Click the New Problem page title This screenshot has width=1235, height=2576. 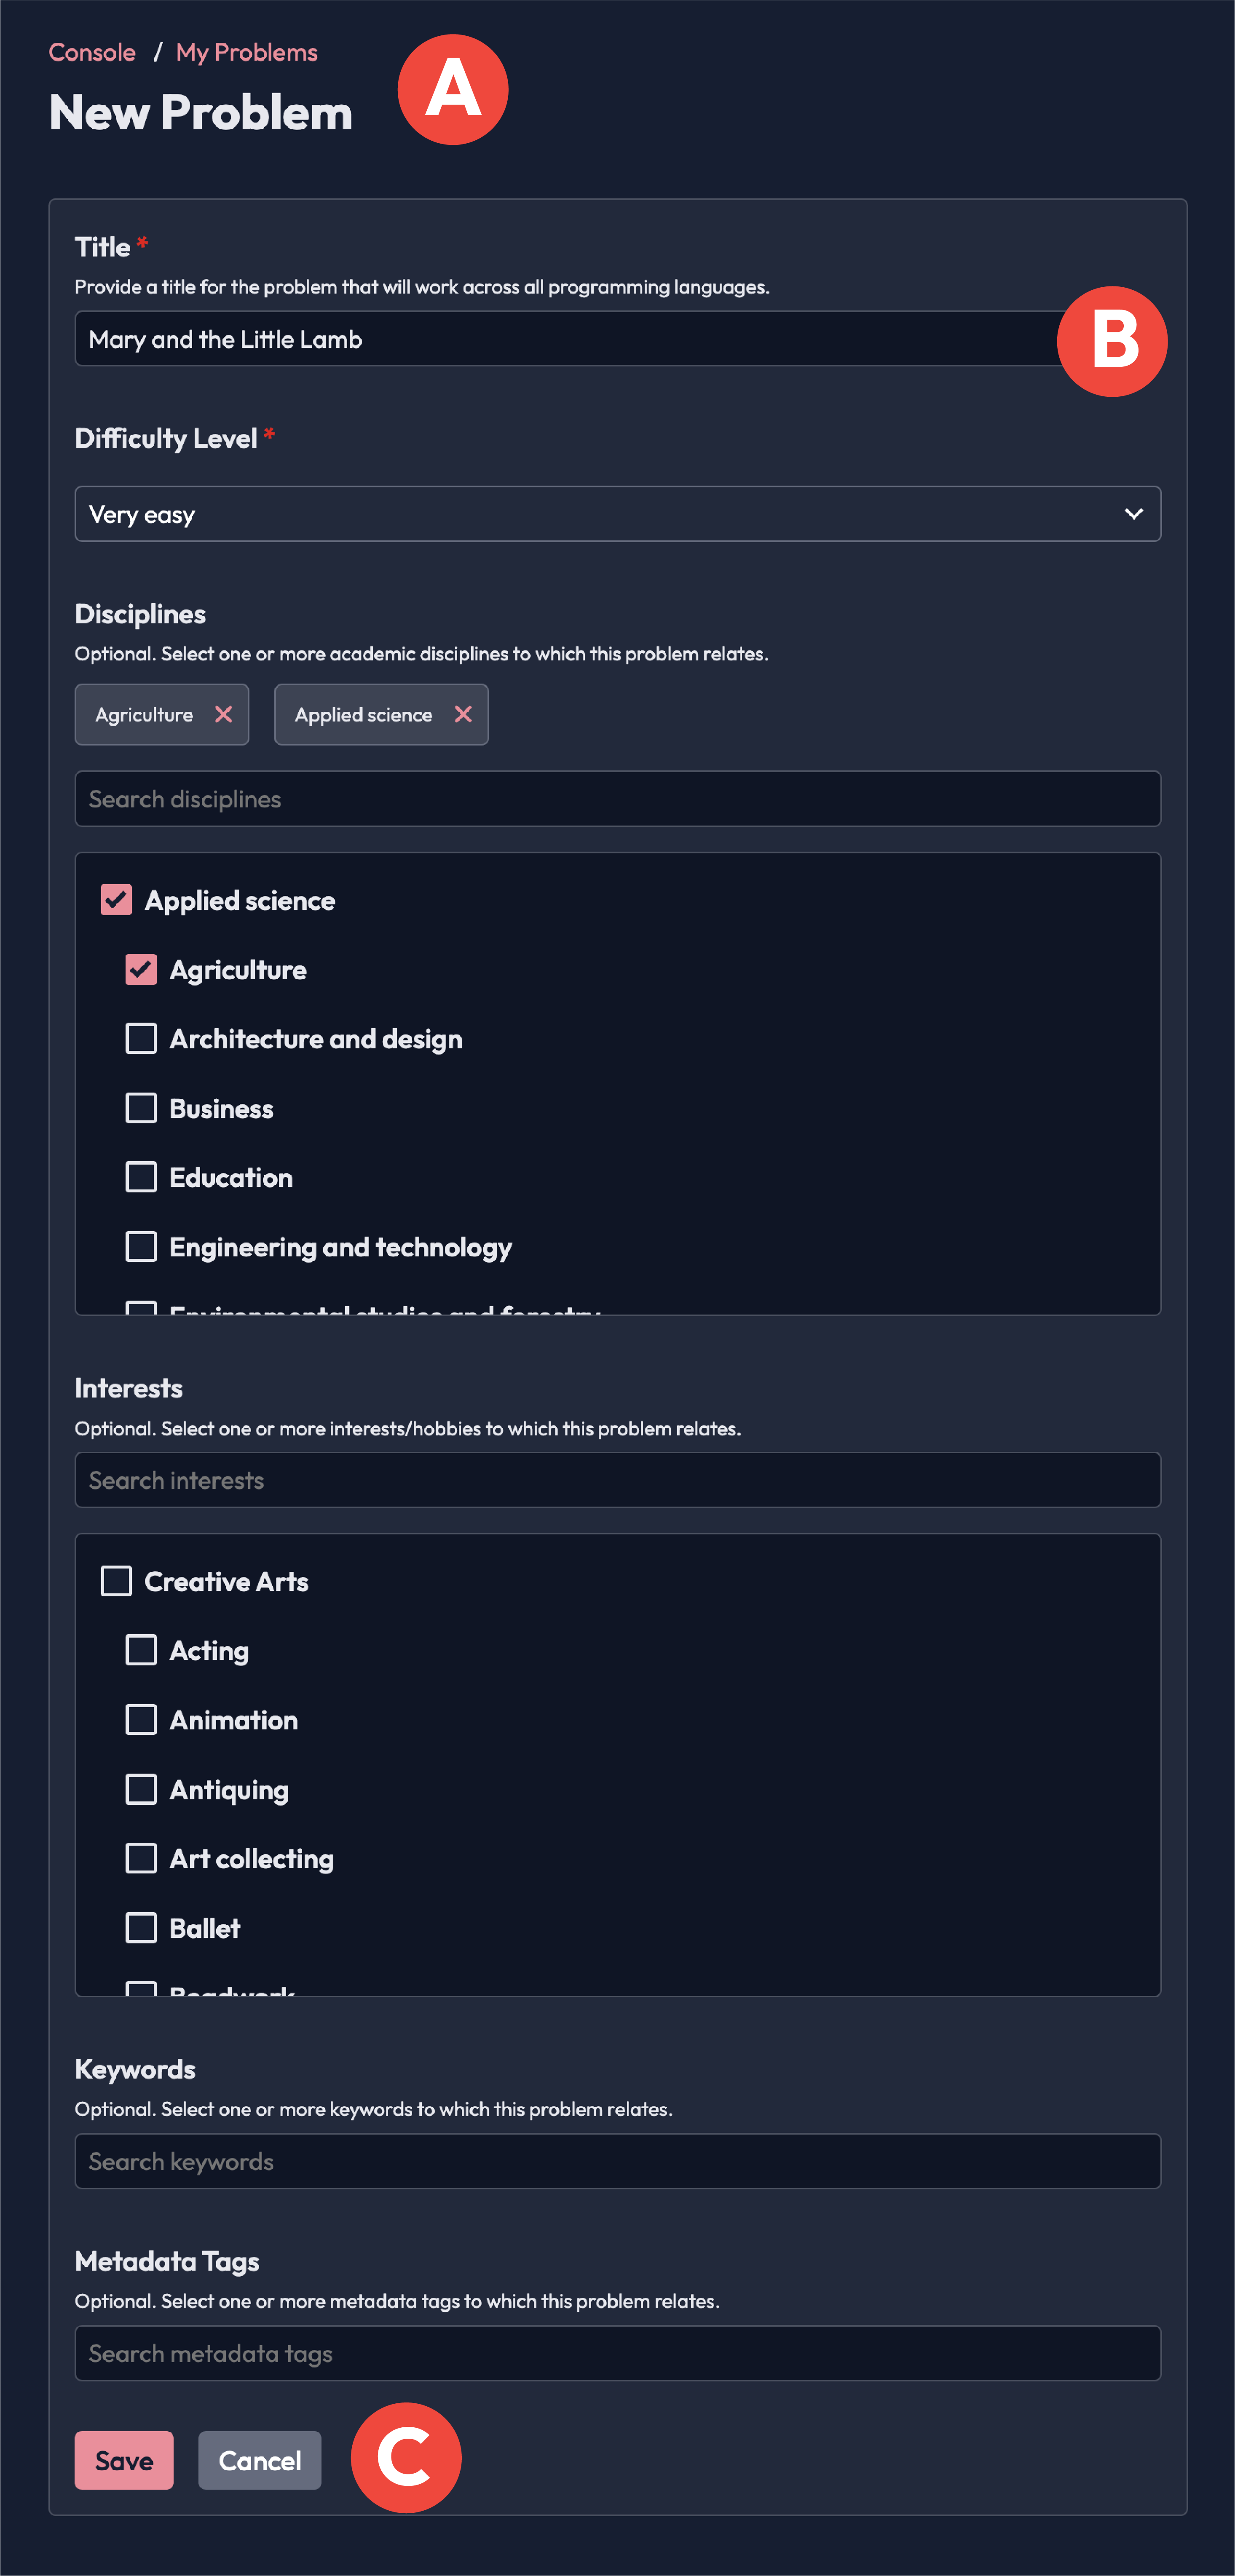pyautogui.click(x=201, y=112)
